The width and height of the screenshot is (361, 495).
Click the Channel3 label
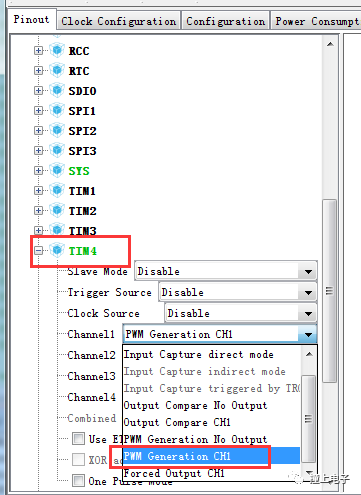click(x=91, y=376)
